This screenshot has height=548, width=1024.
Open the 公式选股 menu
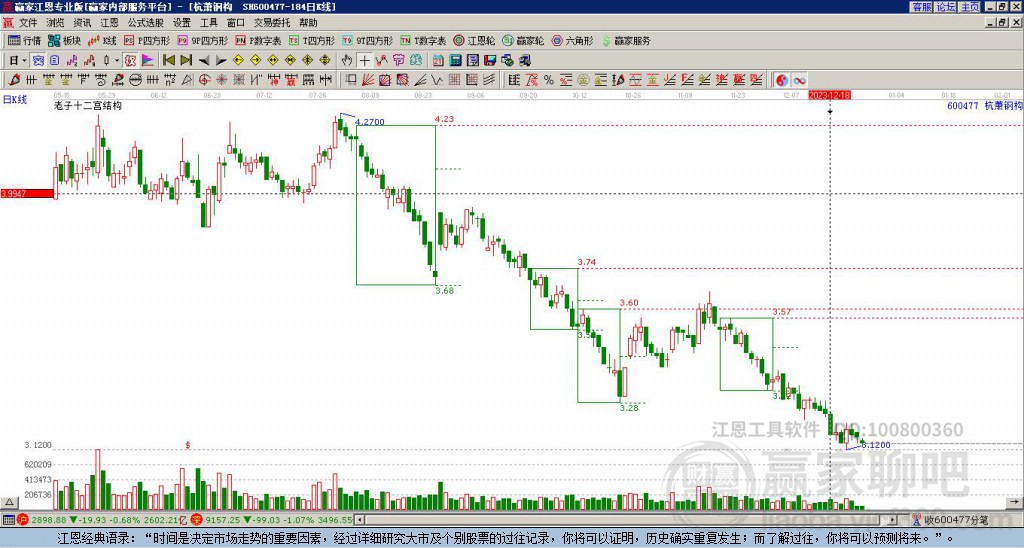pos(146,23)
